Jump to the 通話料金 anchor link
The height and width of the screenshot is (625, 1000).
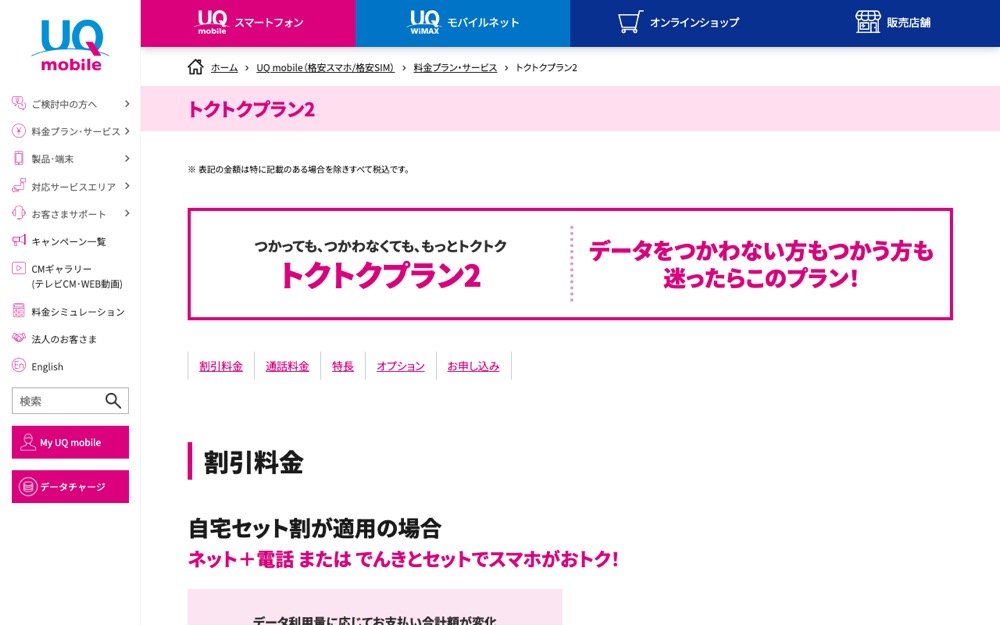287,366
